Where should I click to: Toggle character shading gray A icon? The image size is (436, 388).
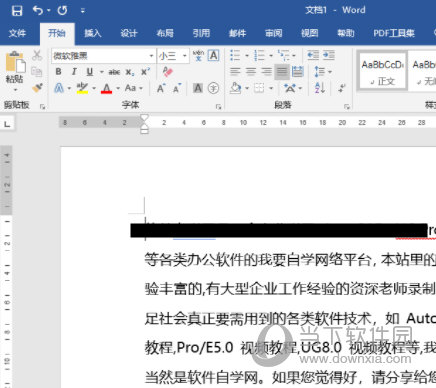(198, 88)
